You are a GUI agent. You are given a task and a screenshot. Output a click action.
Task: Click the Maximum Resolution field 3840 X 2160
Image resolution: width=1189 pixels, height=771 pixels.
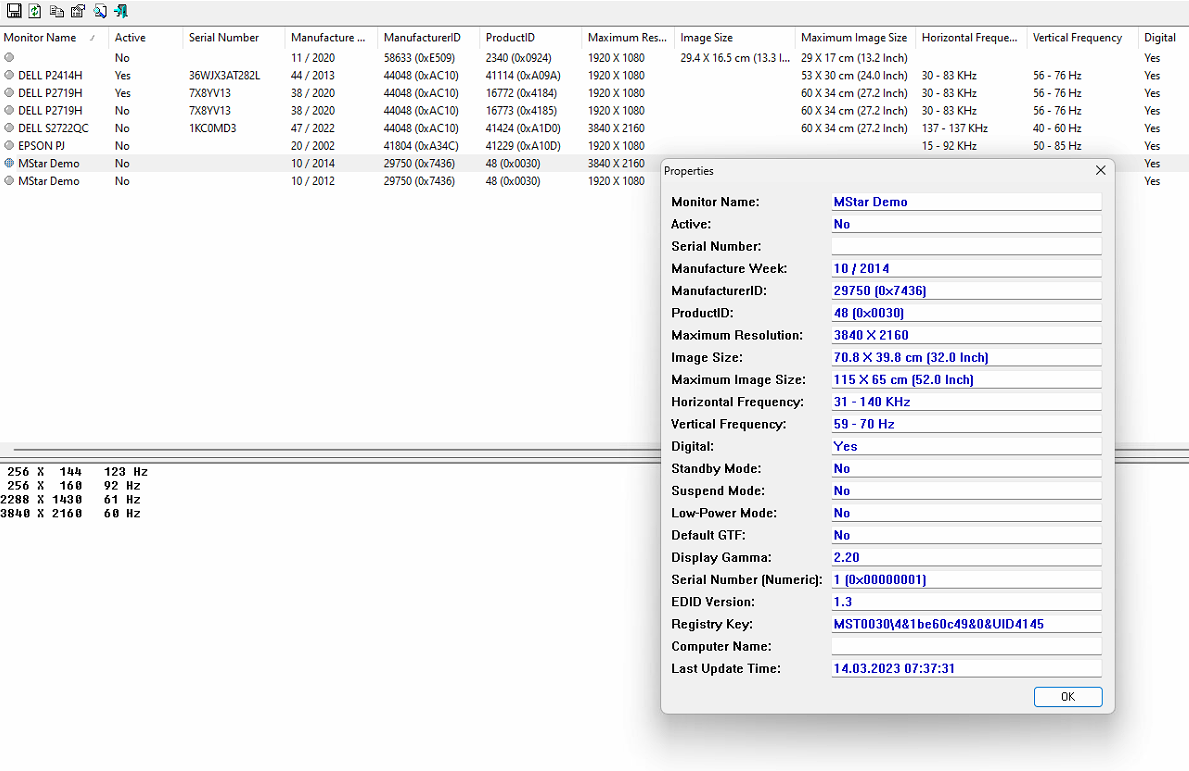[x=966, y=335]
